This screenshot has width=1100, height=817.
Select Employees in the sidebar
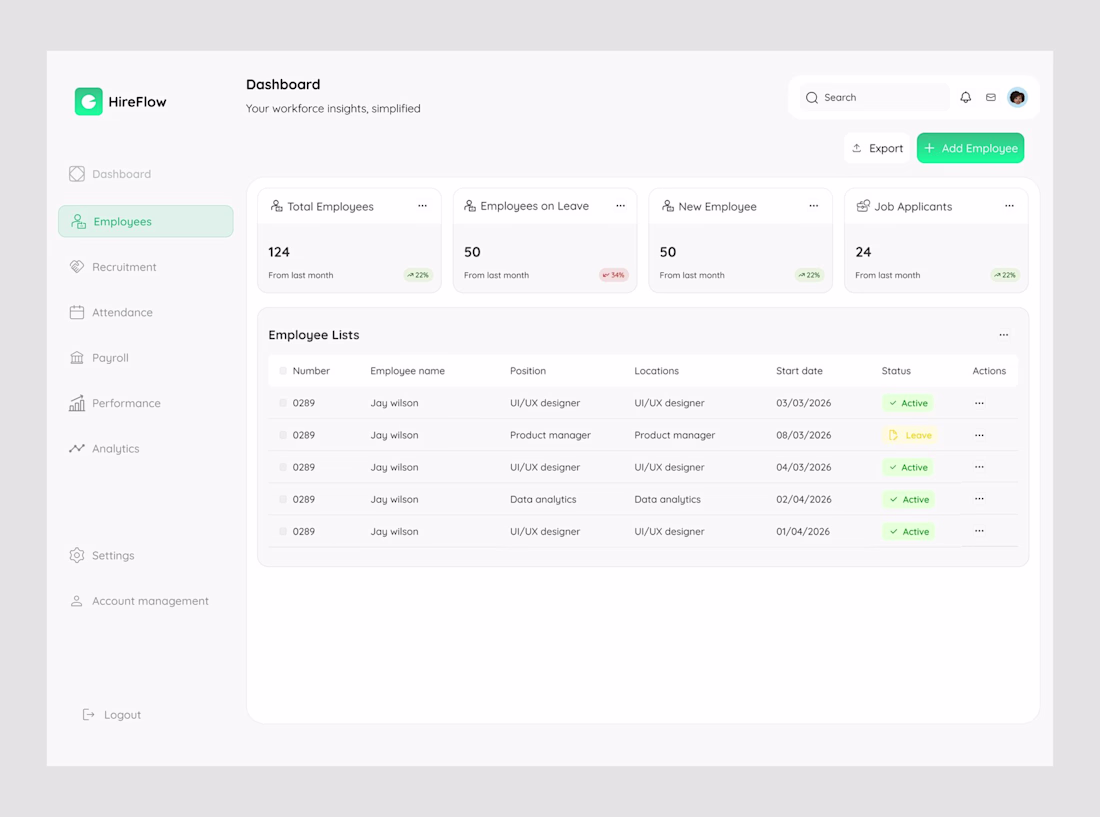pyautogui.click(x=146, y=222)
